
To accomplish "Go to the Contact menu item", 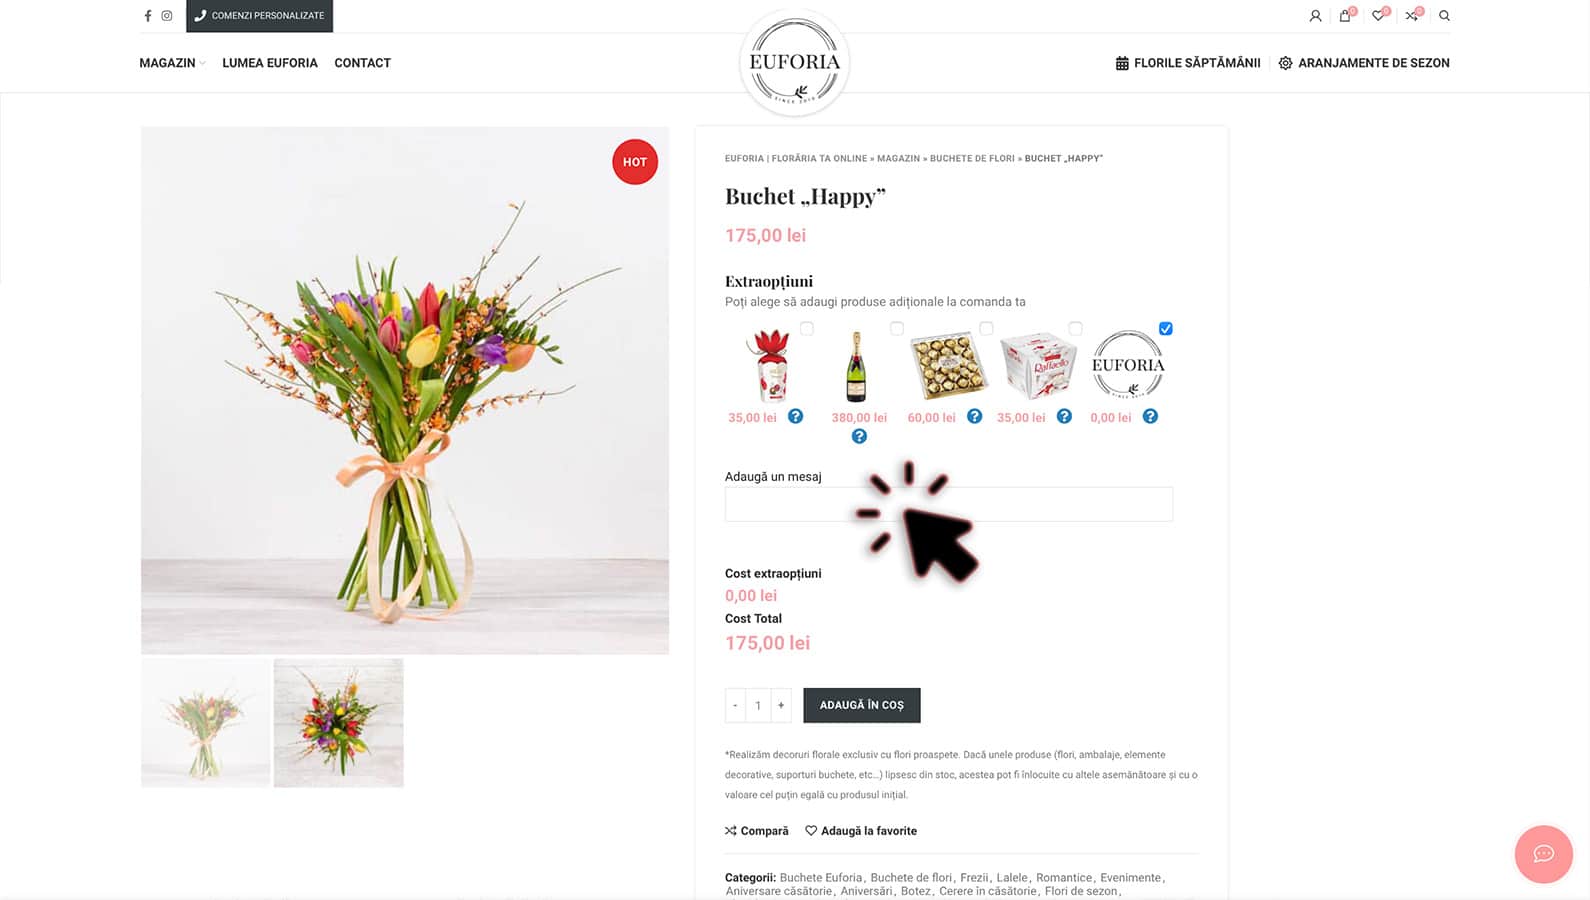I will tap(362, 63).
